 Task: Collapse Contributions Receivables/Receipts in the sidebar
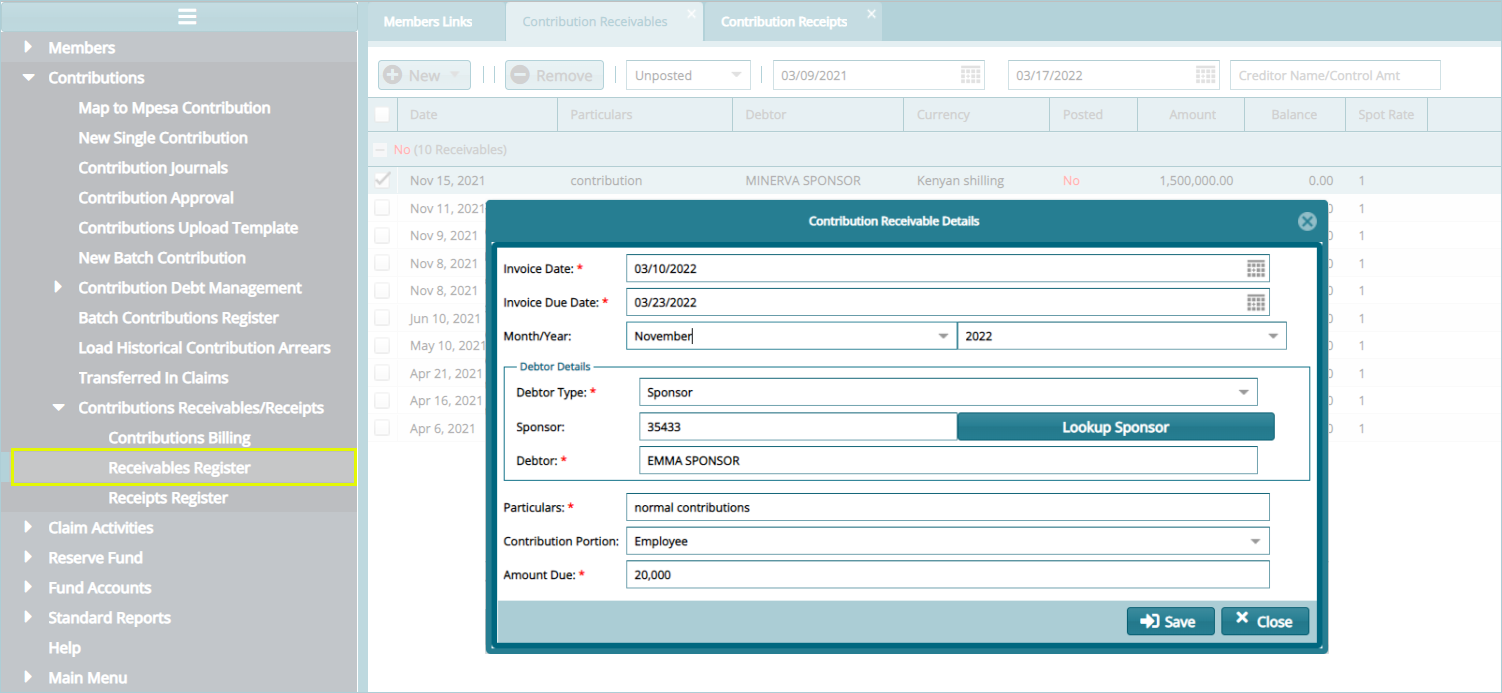click(x=58, y=407)
